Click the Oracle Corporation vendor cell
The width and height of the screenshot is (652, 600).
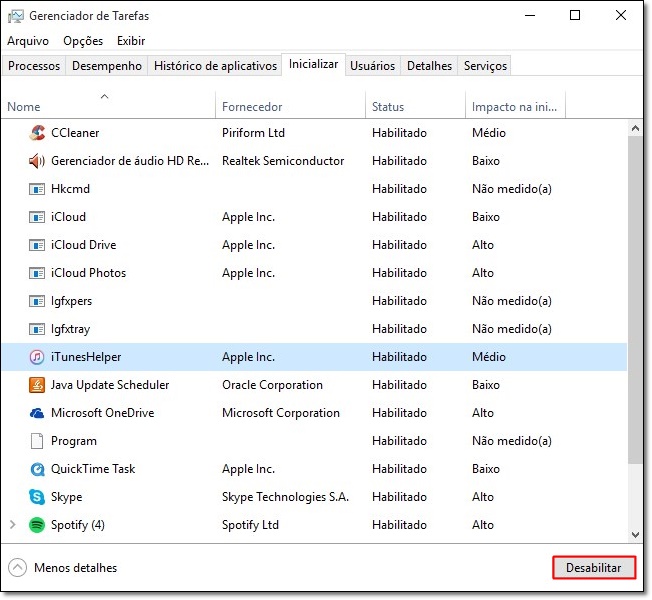pyautogui.click(x=272, y=385)
